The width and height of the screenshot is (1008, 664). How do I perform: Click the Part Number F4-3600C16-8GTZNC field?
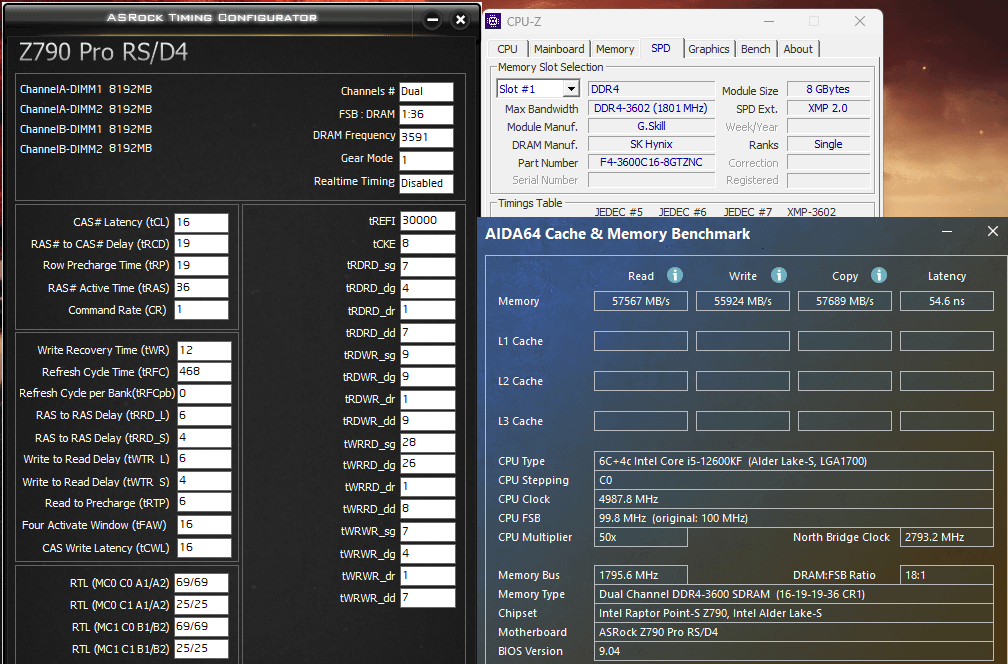pos(651,163)
